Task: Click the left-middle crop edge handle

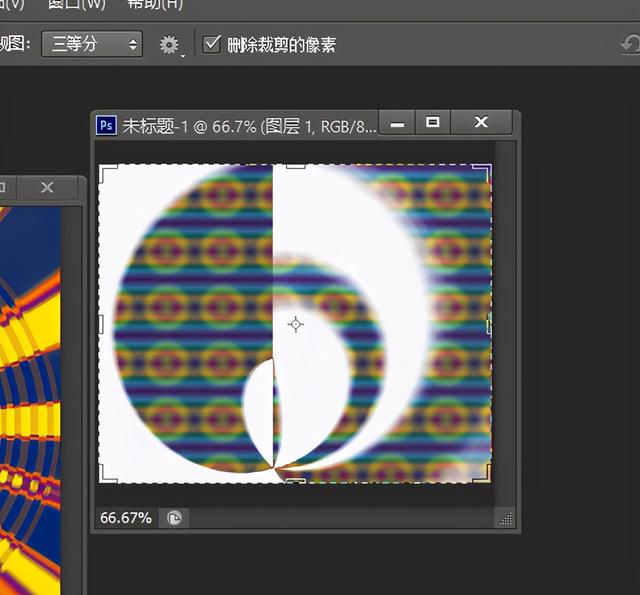Action: pos(102,324)
